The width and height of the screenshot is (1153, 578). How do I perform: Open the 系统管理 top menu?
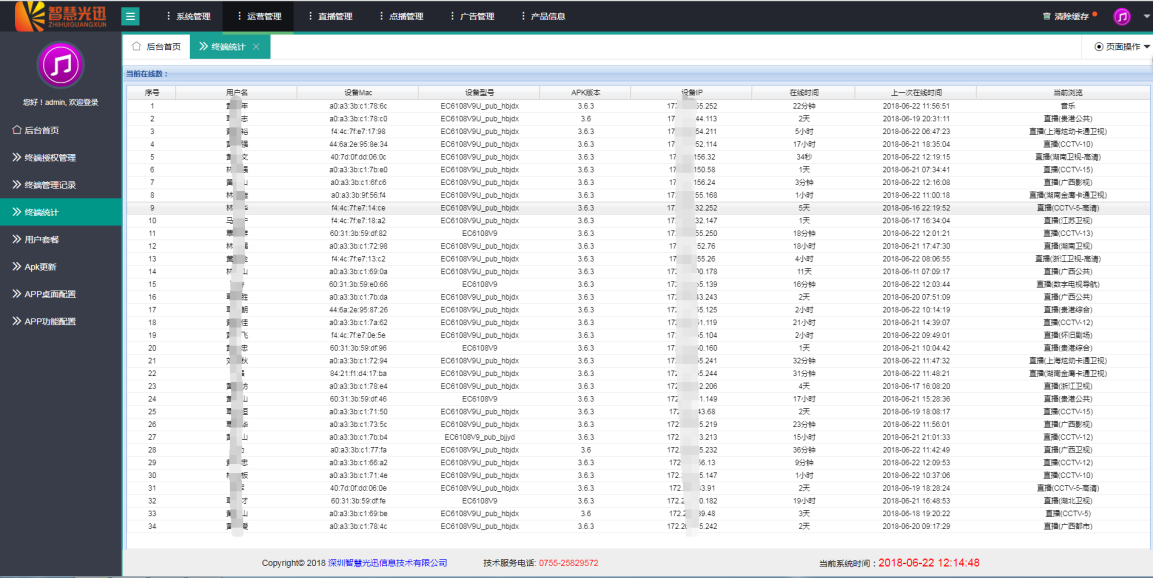(188, 16)
